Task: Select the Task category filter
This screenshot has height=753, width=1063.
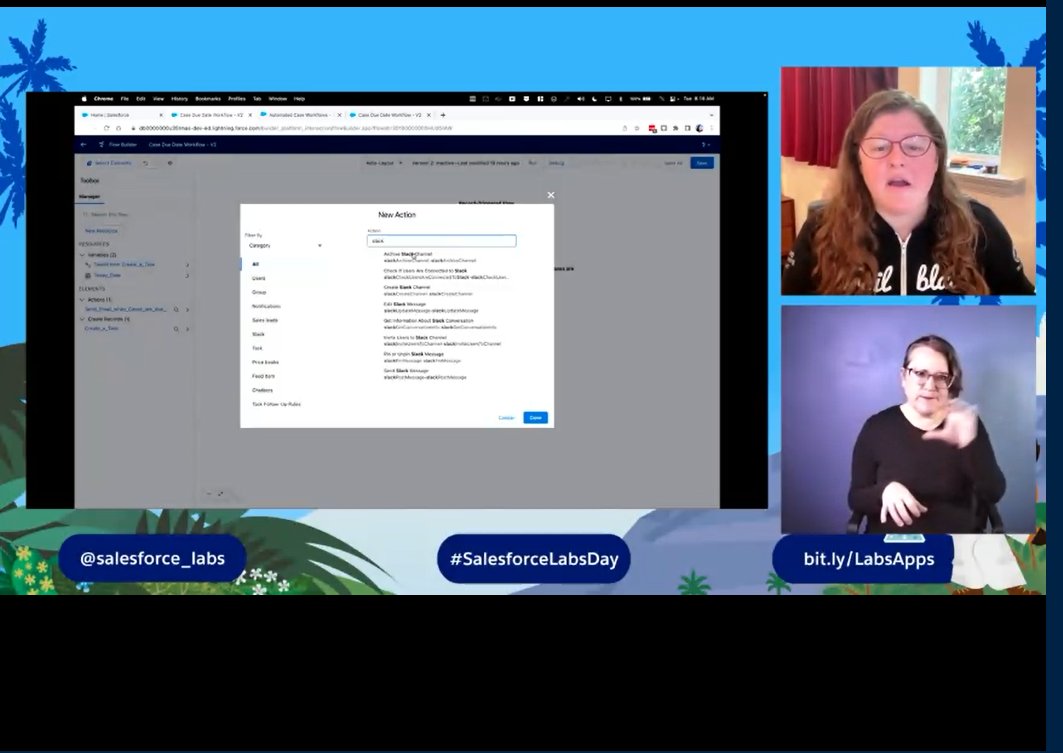Action: pyautogui.click(x=257, y=348)
